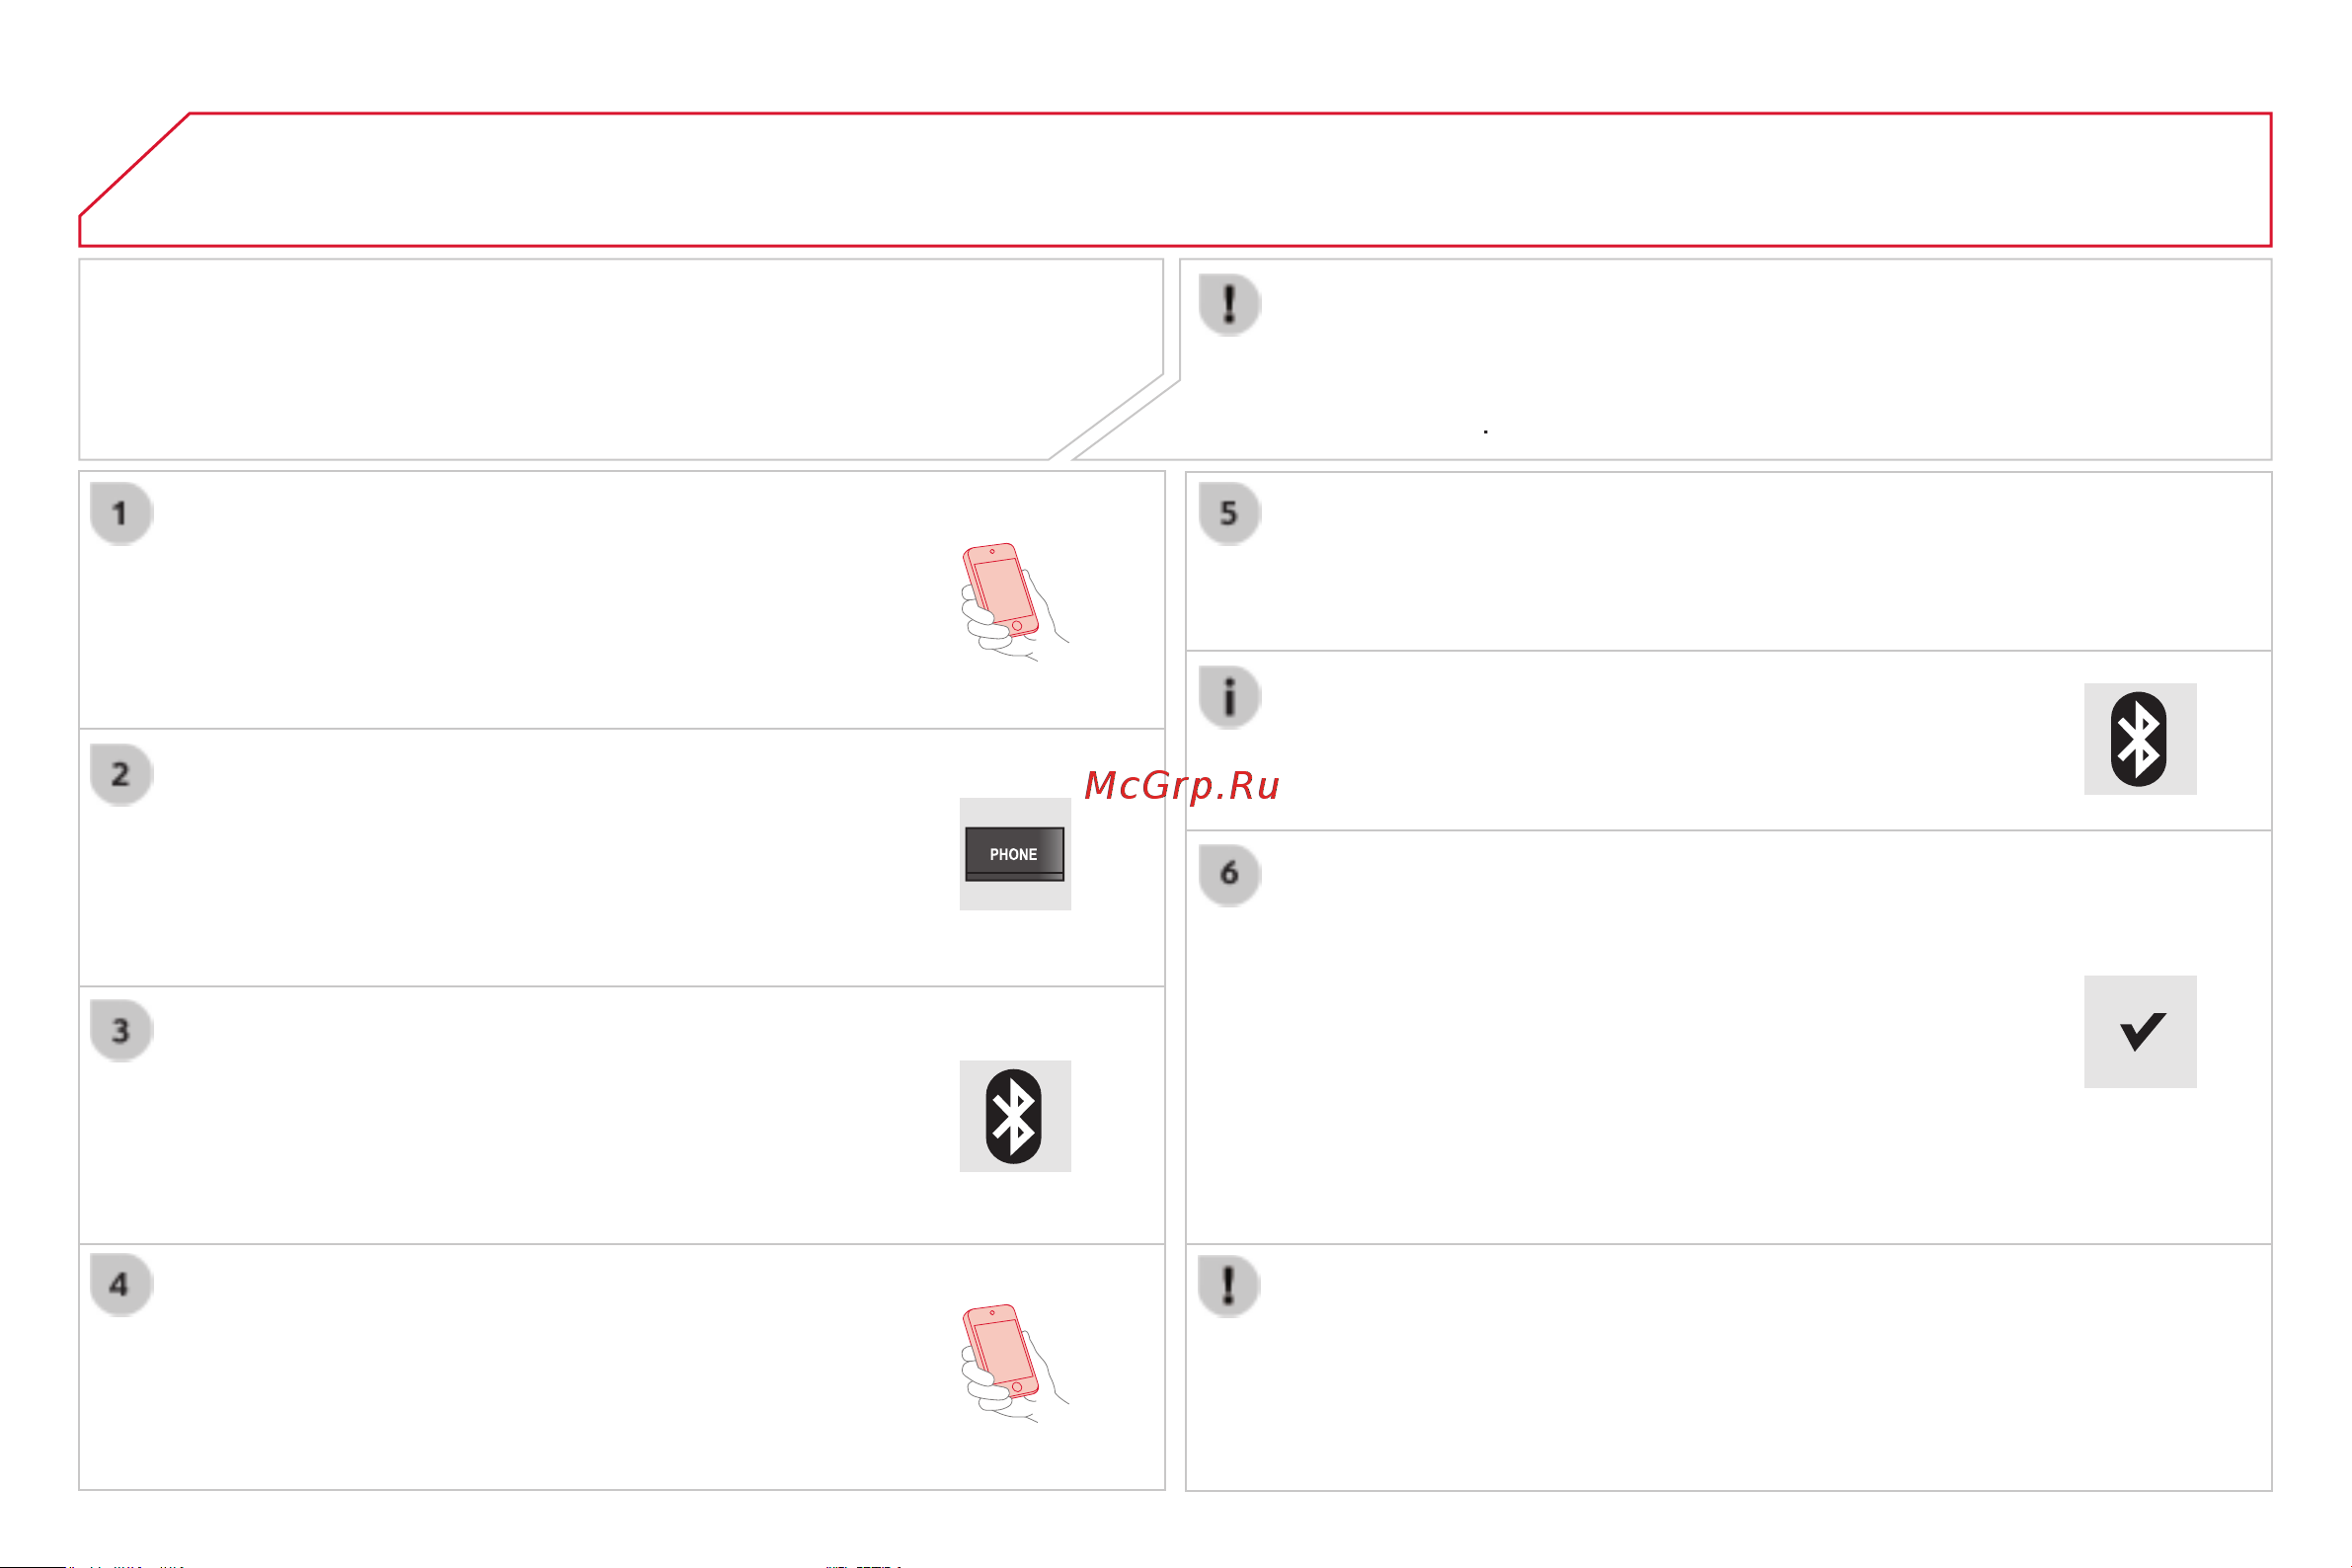Select the step 1 number badge
Screen dimensions: 2352x1568
tap(121, 514)
